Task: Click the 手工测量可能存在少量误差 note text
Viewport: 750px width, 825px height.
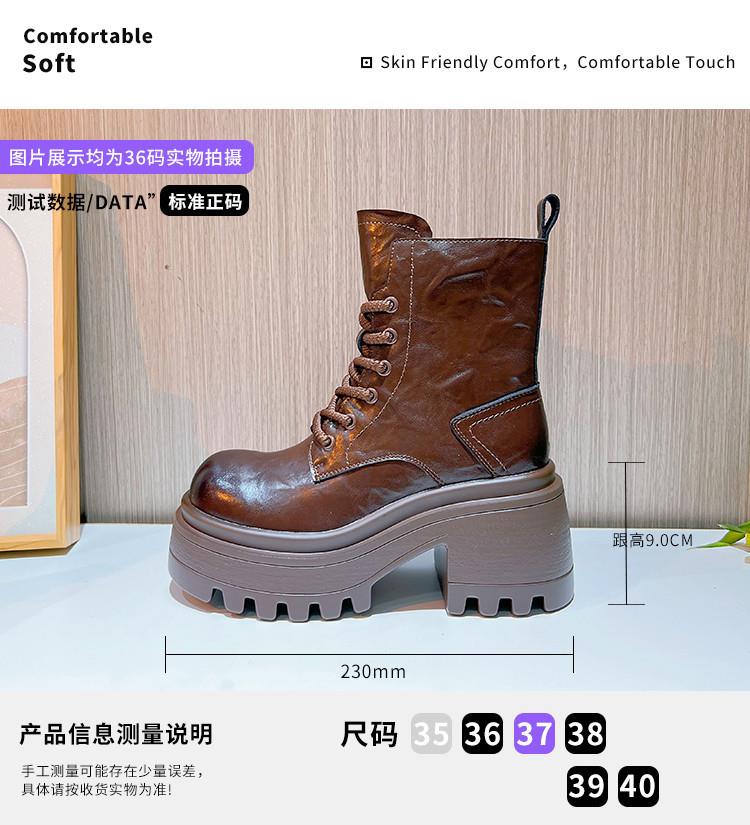Action: point(112,772)
